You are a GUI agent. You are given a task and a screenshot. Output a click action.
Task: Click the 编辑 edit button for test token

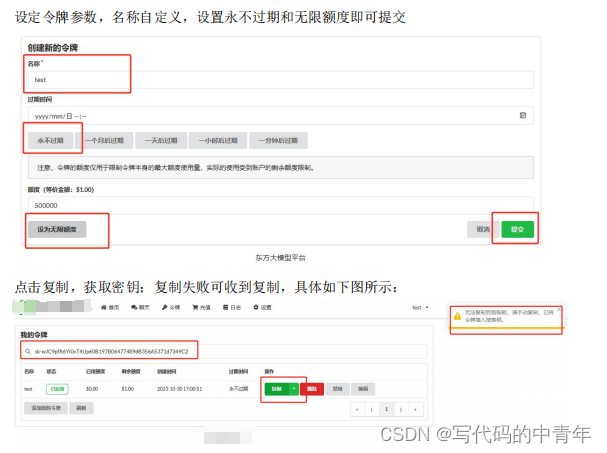point(363,389)
